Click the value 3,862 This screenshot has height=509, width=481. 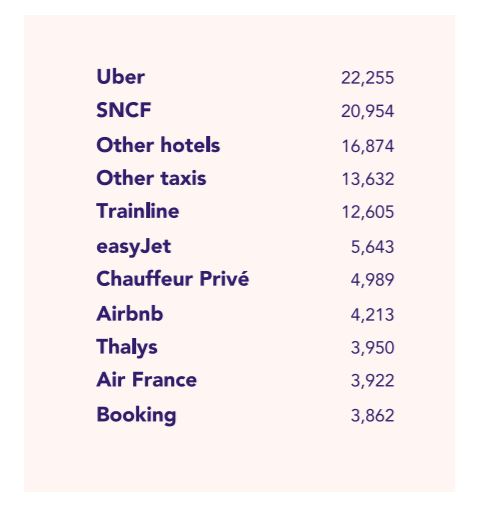point(372,416)
